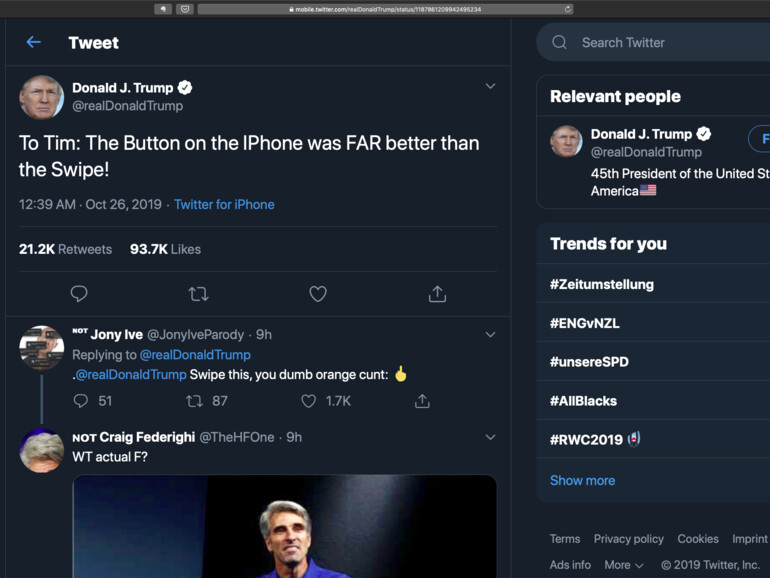Share the main tweet via upload icon
770x578 pixels.
437,294
